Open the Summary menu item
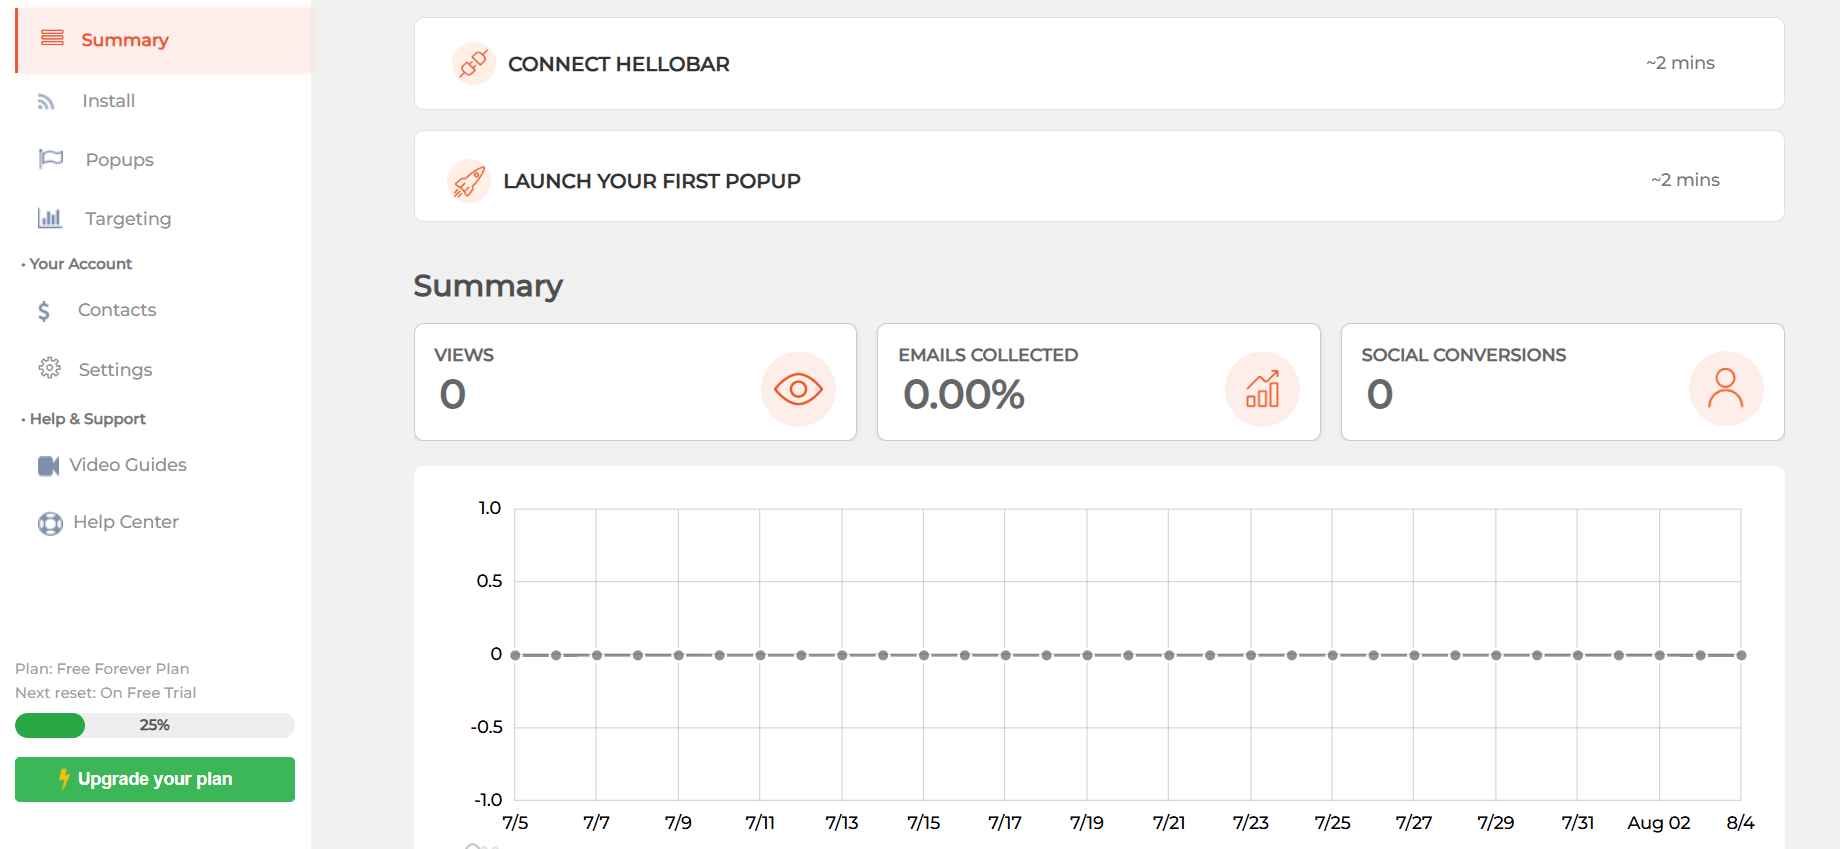The height and width of the screenshot is (849, 1840). 164,40
